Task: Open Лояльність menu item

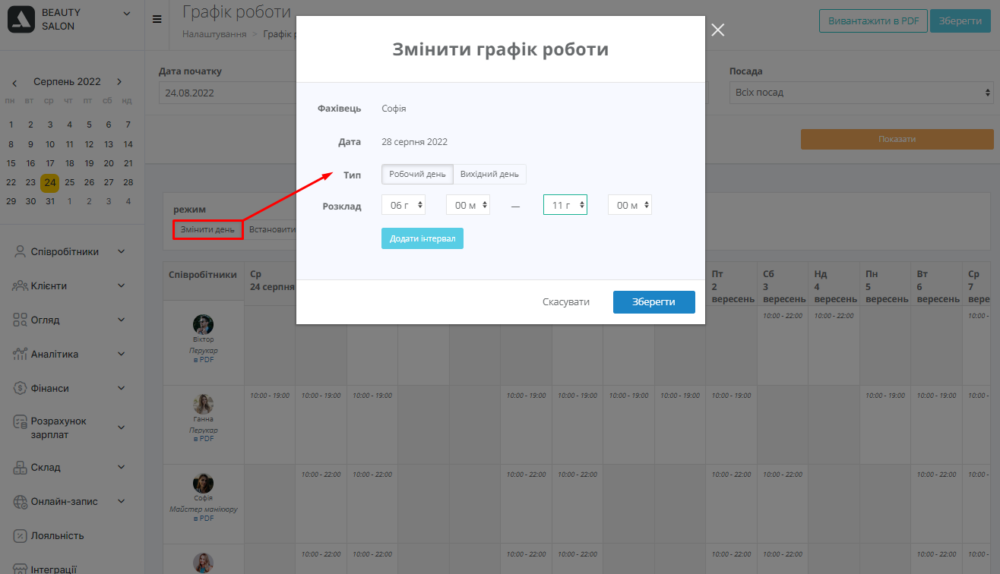Action: [x=57, y=536]
